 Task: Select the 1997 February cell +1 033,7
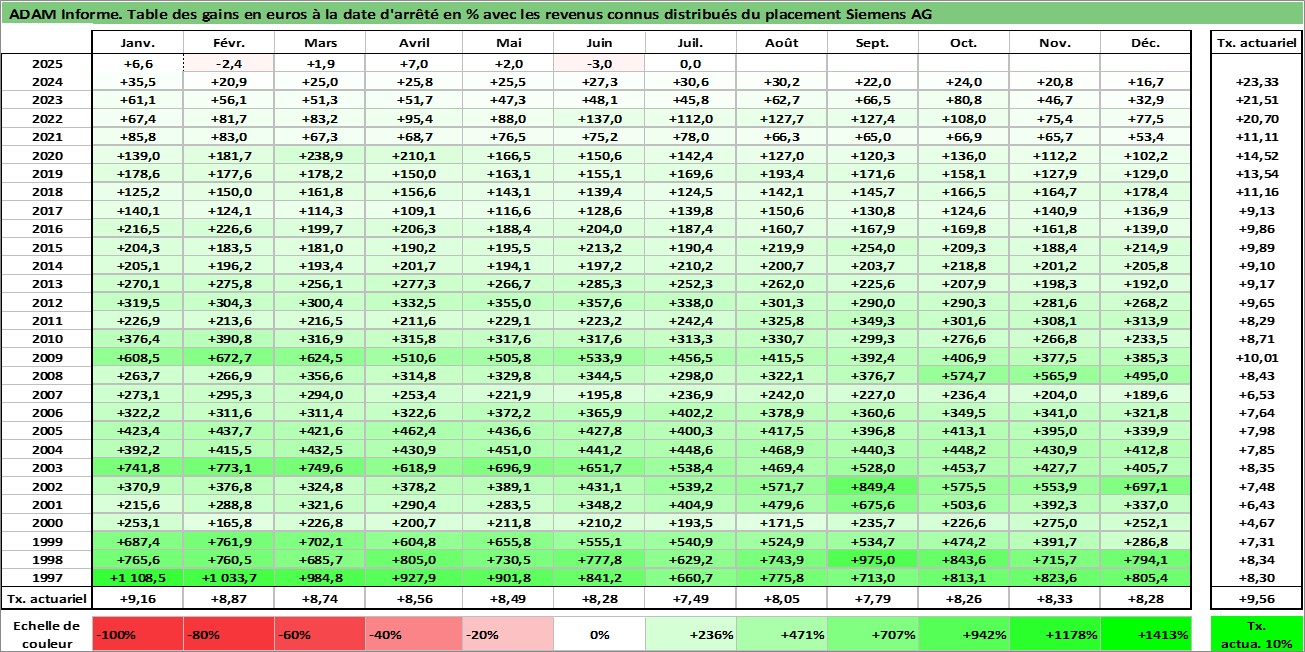229,578
